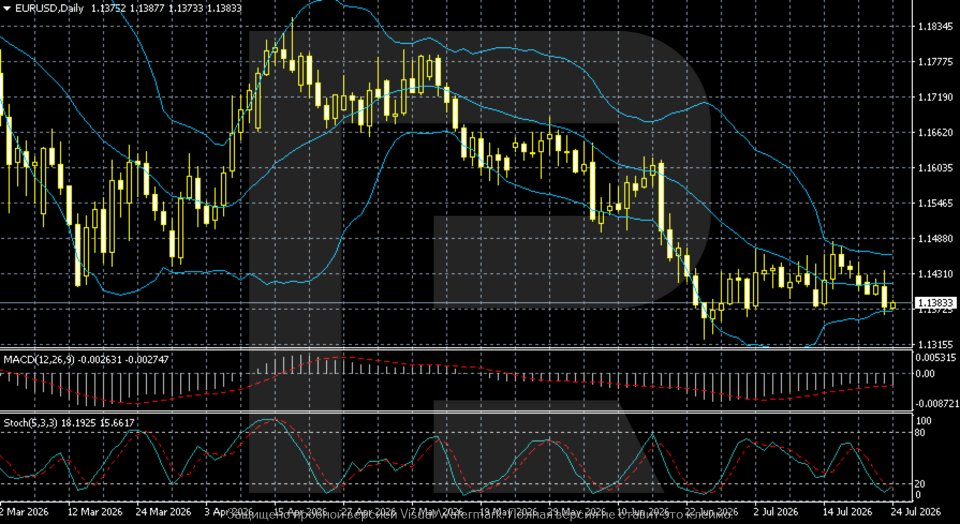Click the 1.14880 price axis value
This screenshot has height=524, width=960.
tap(935, 238)
